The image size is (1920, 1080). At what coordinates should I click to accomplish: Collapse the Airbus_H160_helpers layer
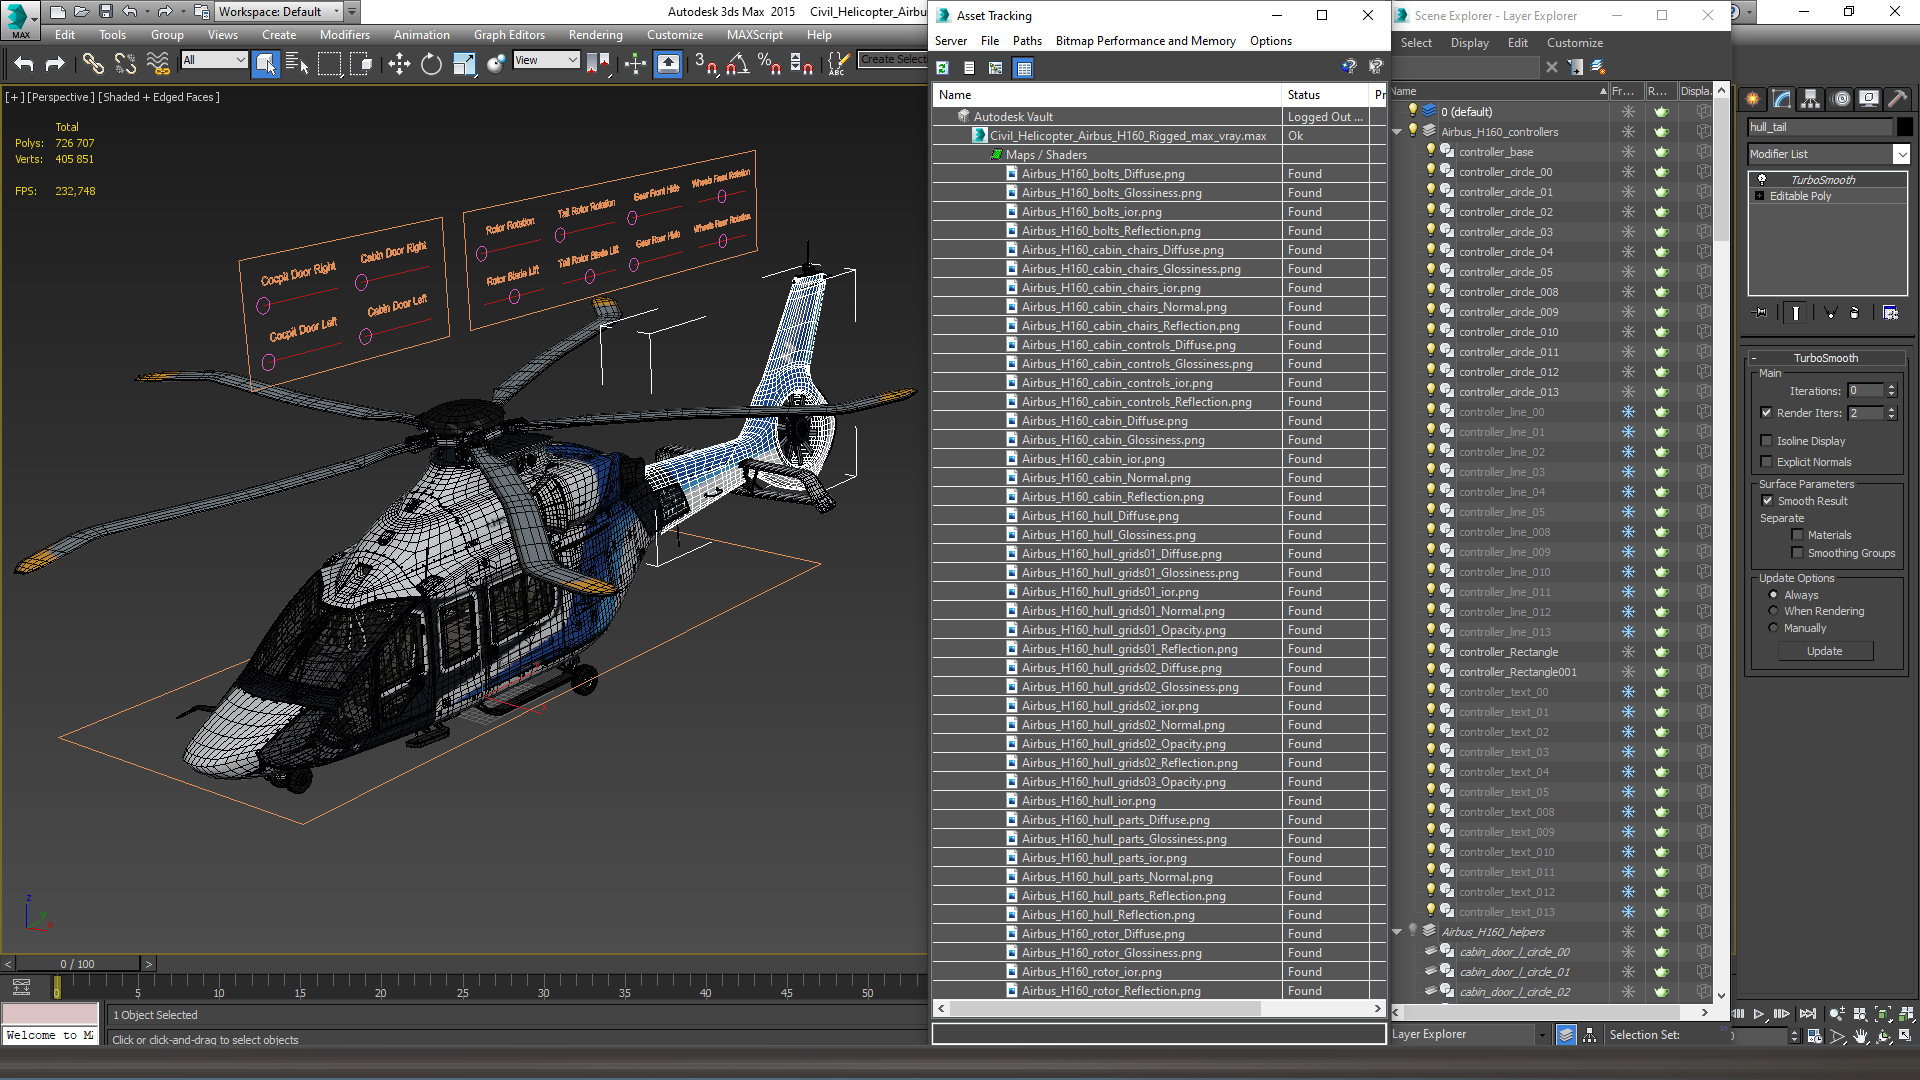point(1397,932)
